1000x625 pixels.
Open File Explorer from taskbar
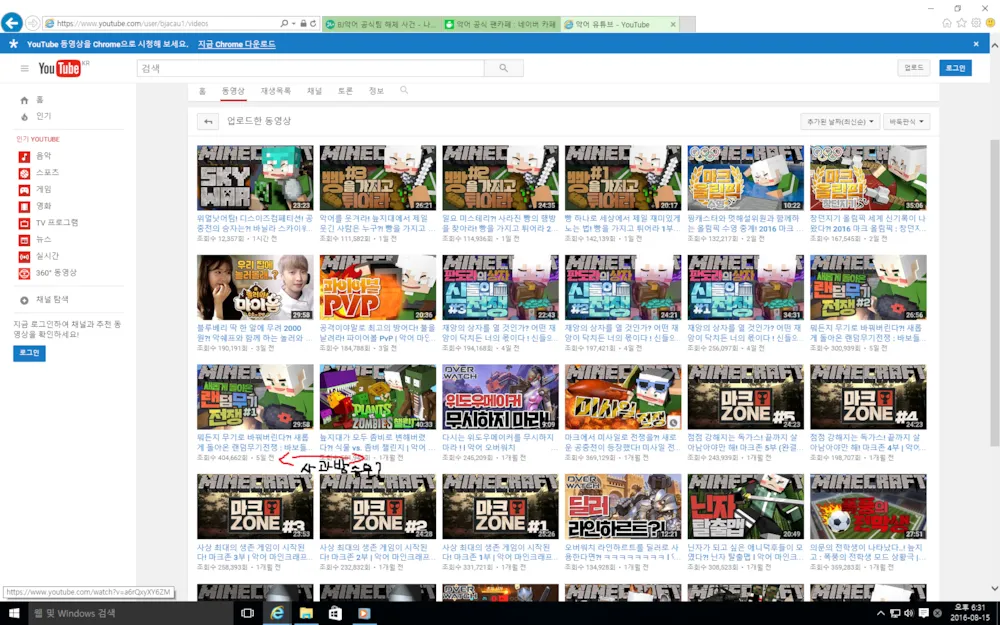click(306, 613)
